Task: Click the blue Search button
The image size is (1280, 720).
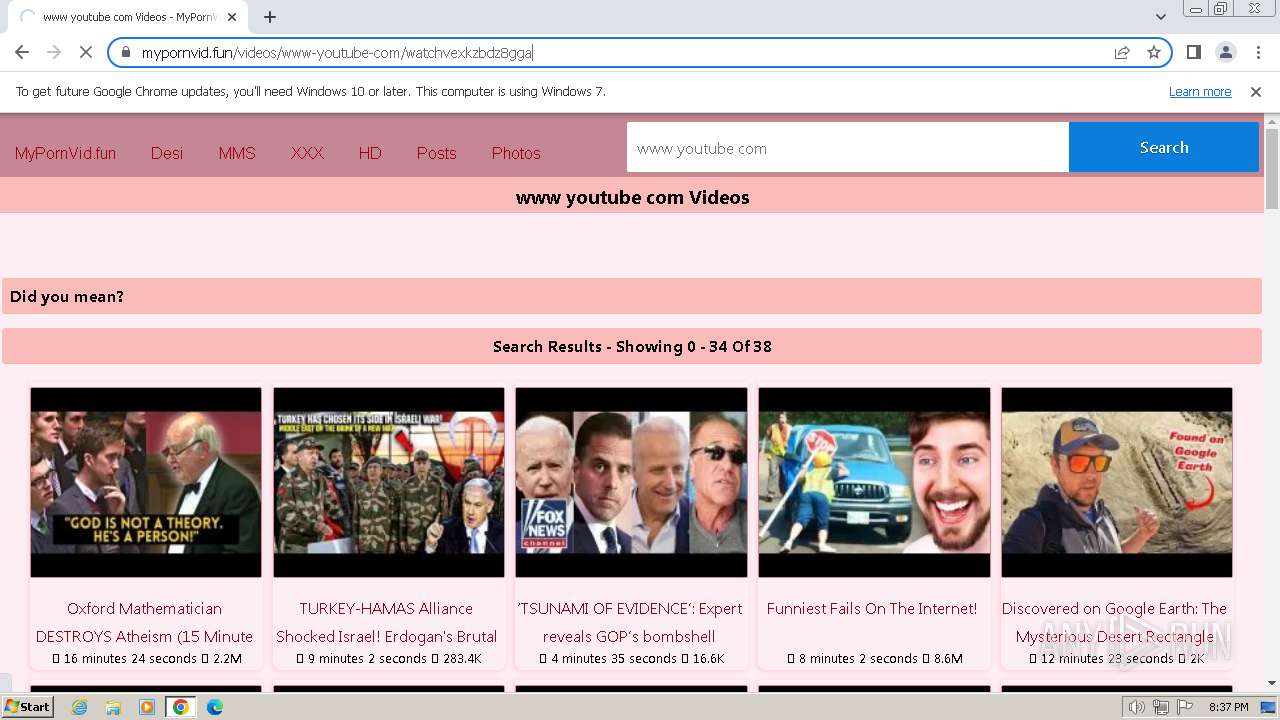Action: pyautogui.click(x=1164, y=147)
